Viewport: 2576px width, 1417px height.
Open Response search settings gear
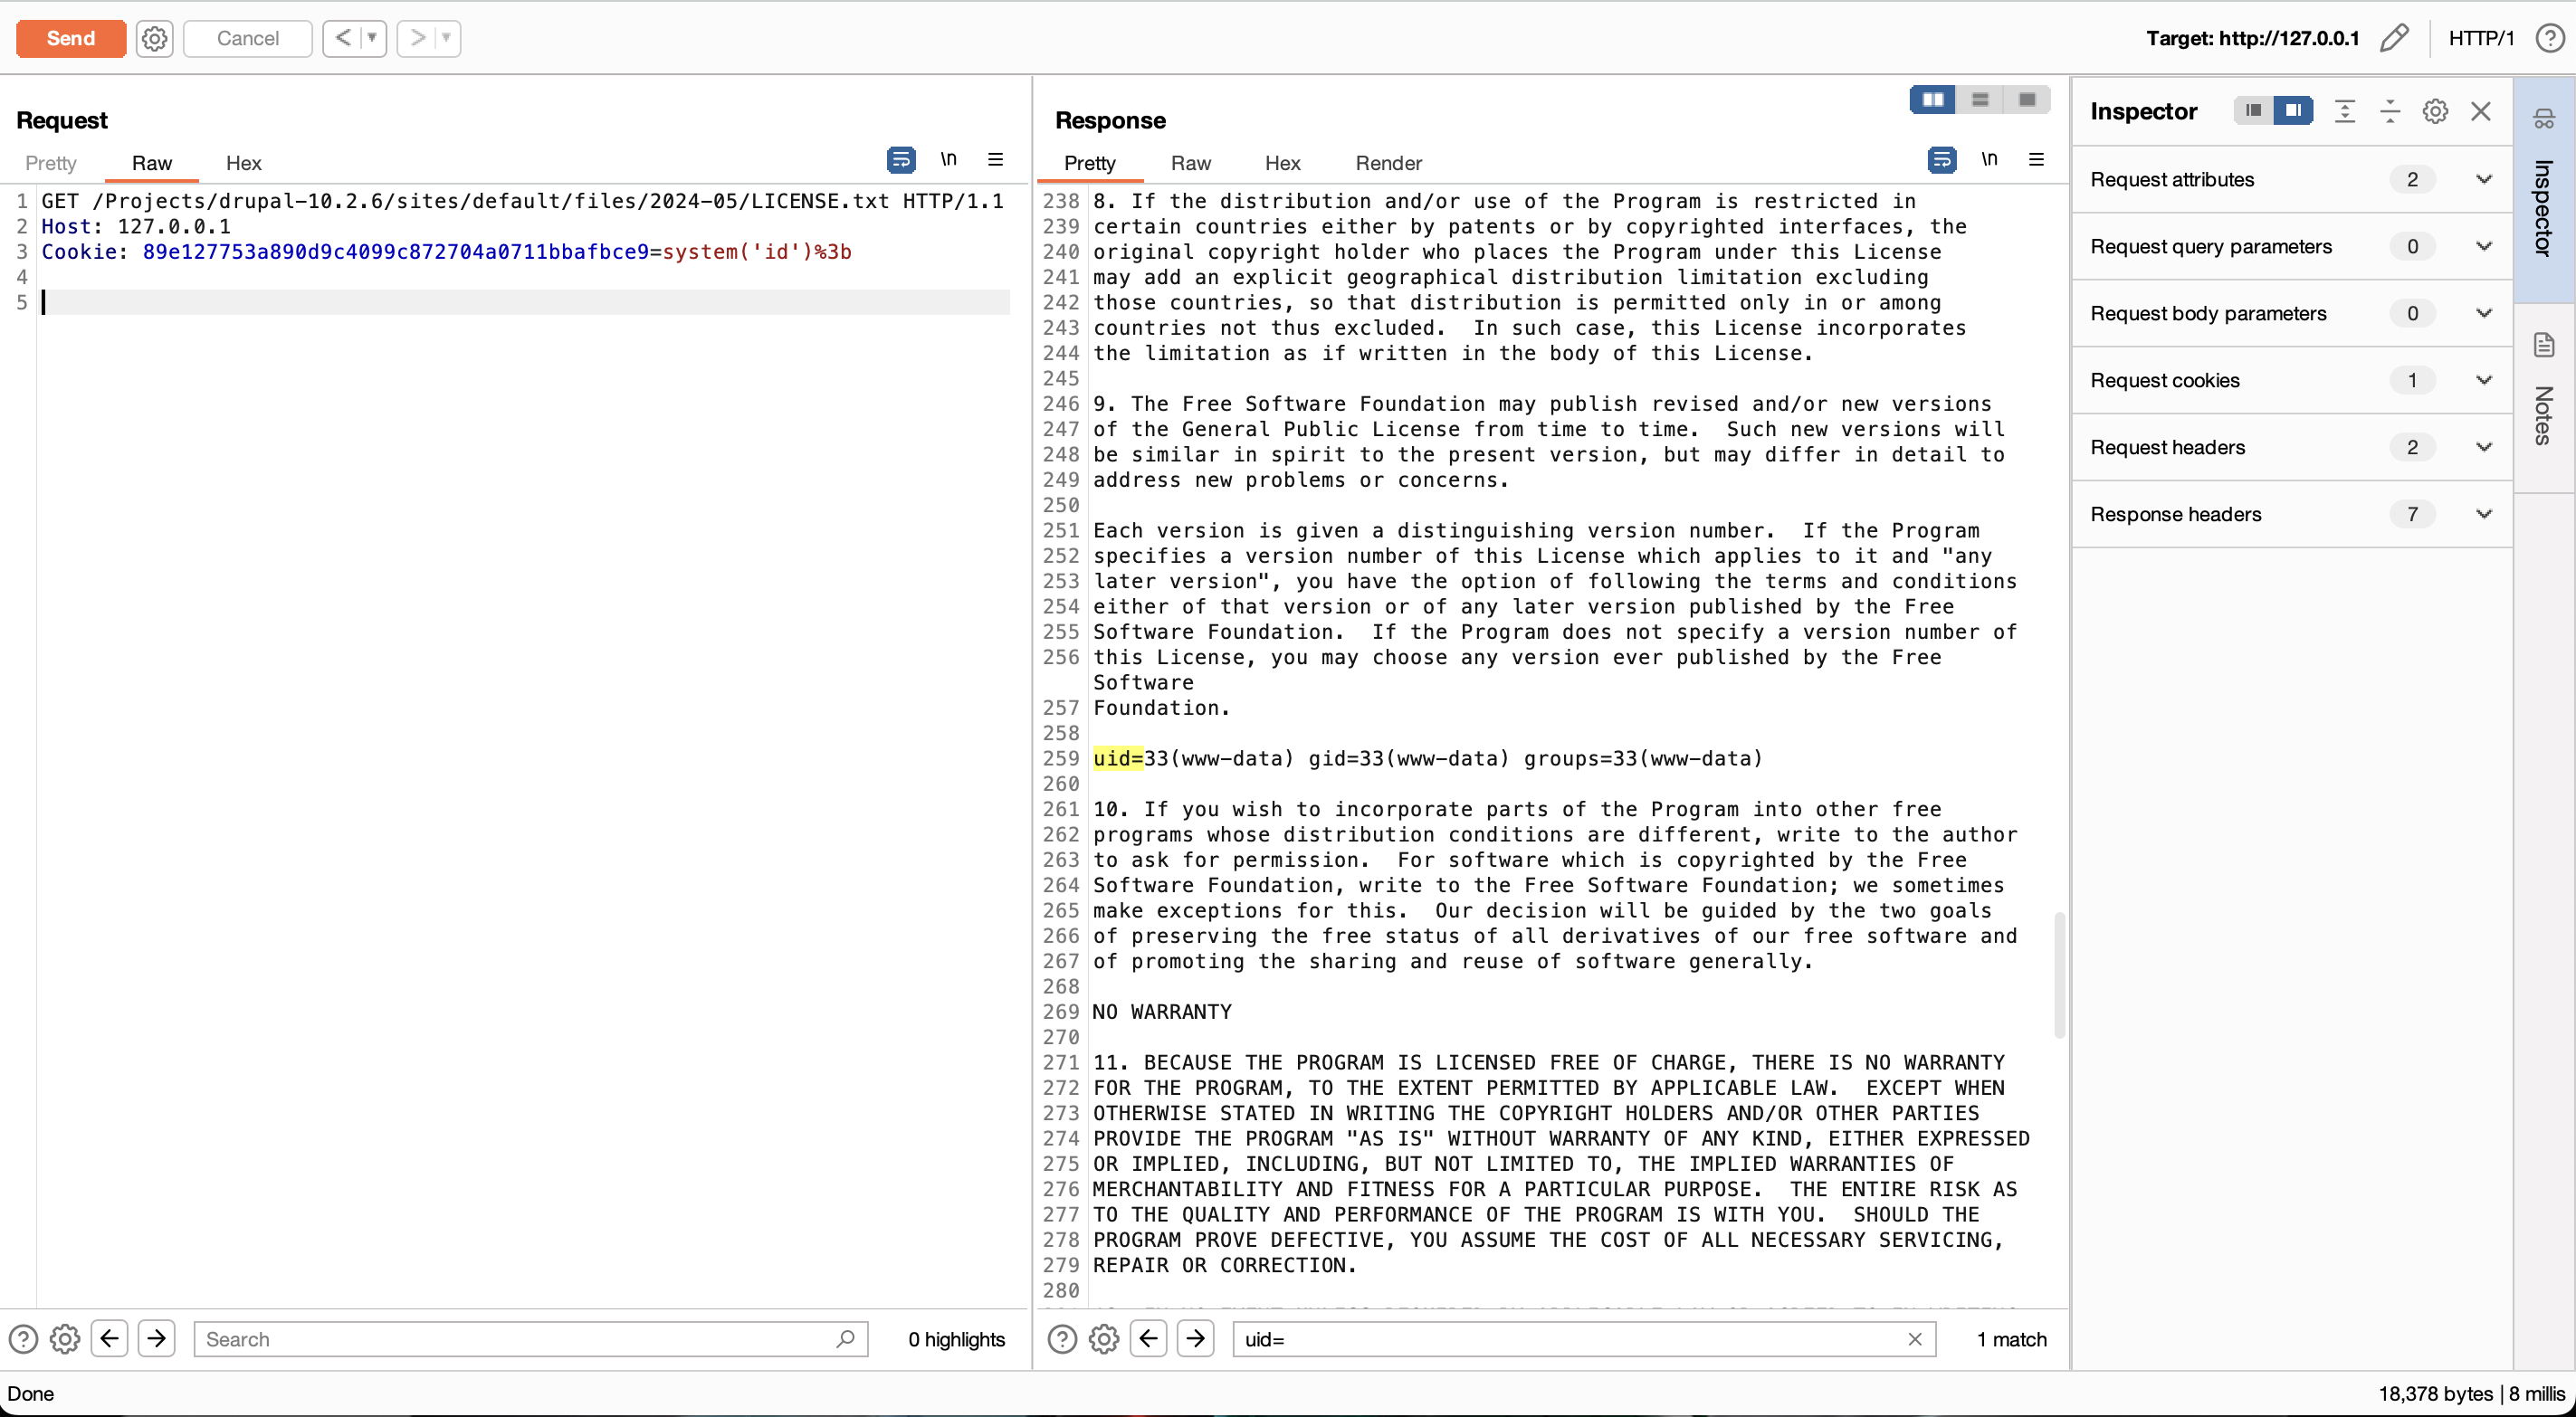[1103, 1339]
